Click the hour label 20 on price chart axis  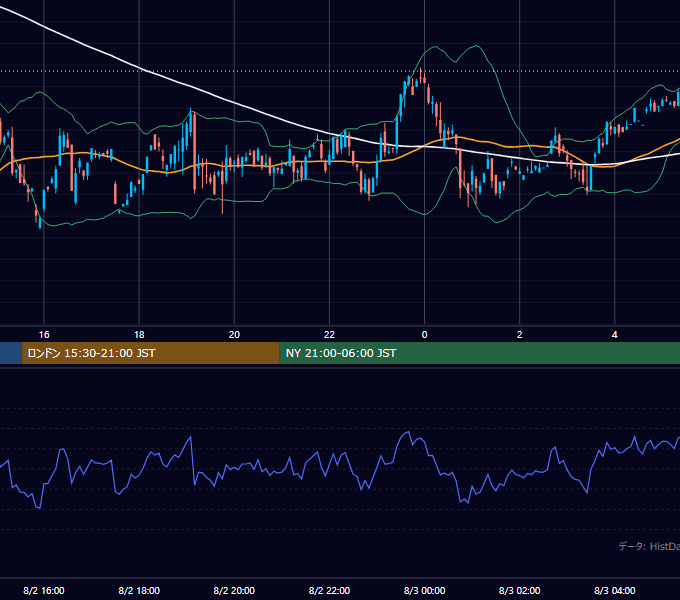[234, 335]
